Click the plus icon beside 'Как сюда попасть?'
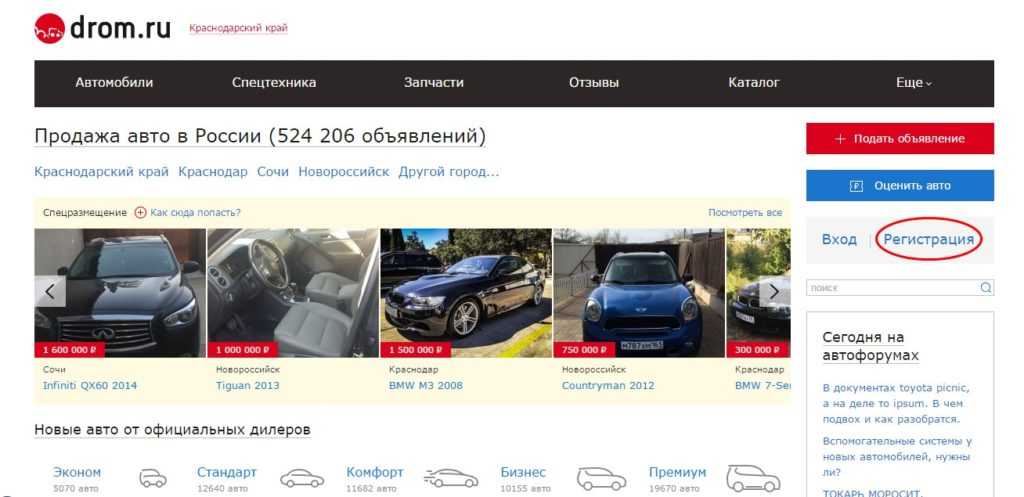The height and width of the screenshot is (497, 1024). click(140, 212)
